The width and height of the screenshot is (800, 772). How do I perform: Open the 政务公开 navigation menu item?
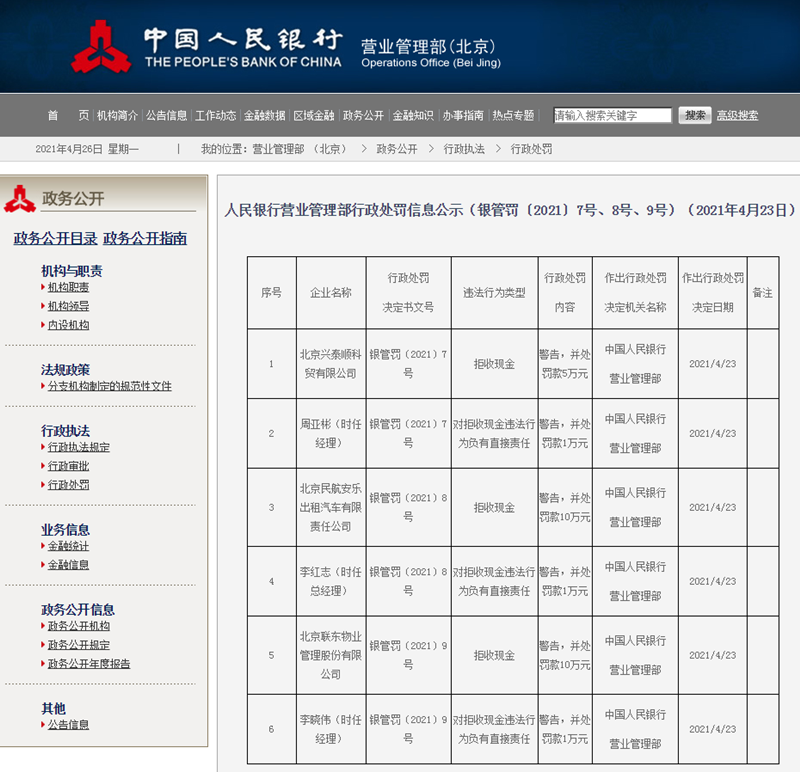[363, 115]
